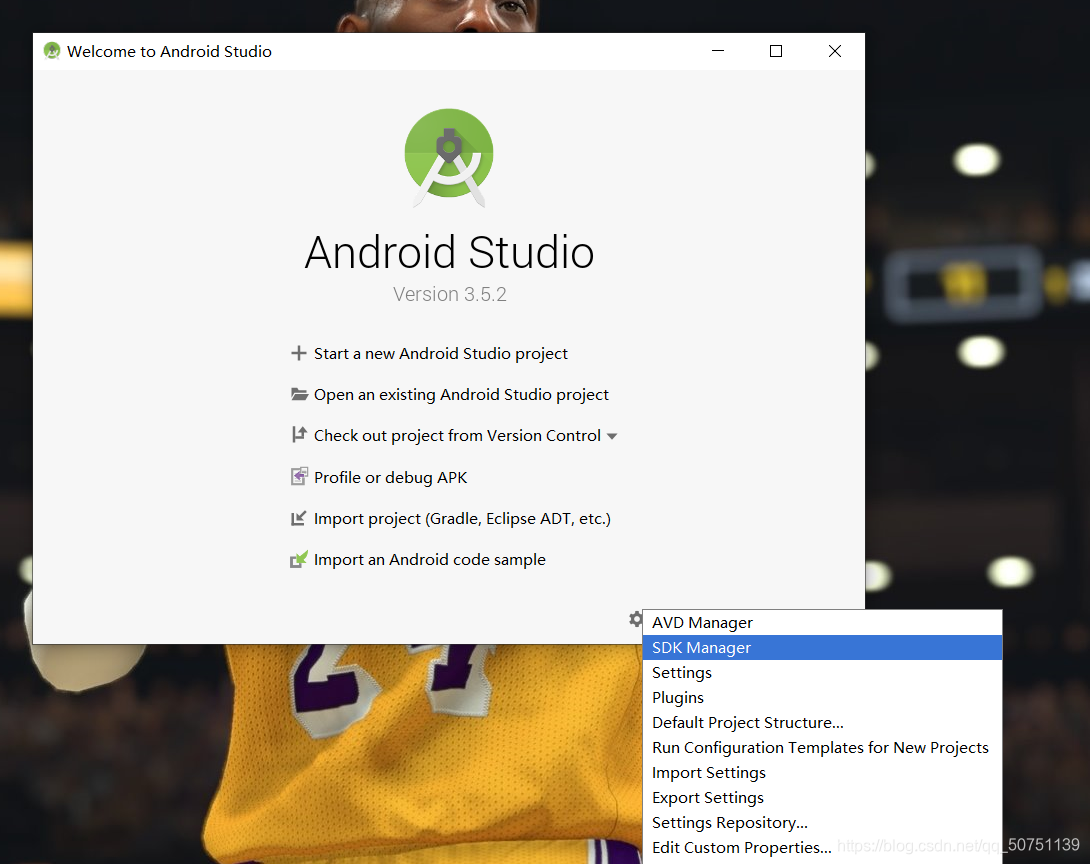Select Run Configuration Templates for New Projects
This screenshot has width=1090, height=864.
tap(822, 748)
